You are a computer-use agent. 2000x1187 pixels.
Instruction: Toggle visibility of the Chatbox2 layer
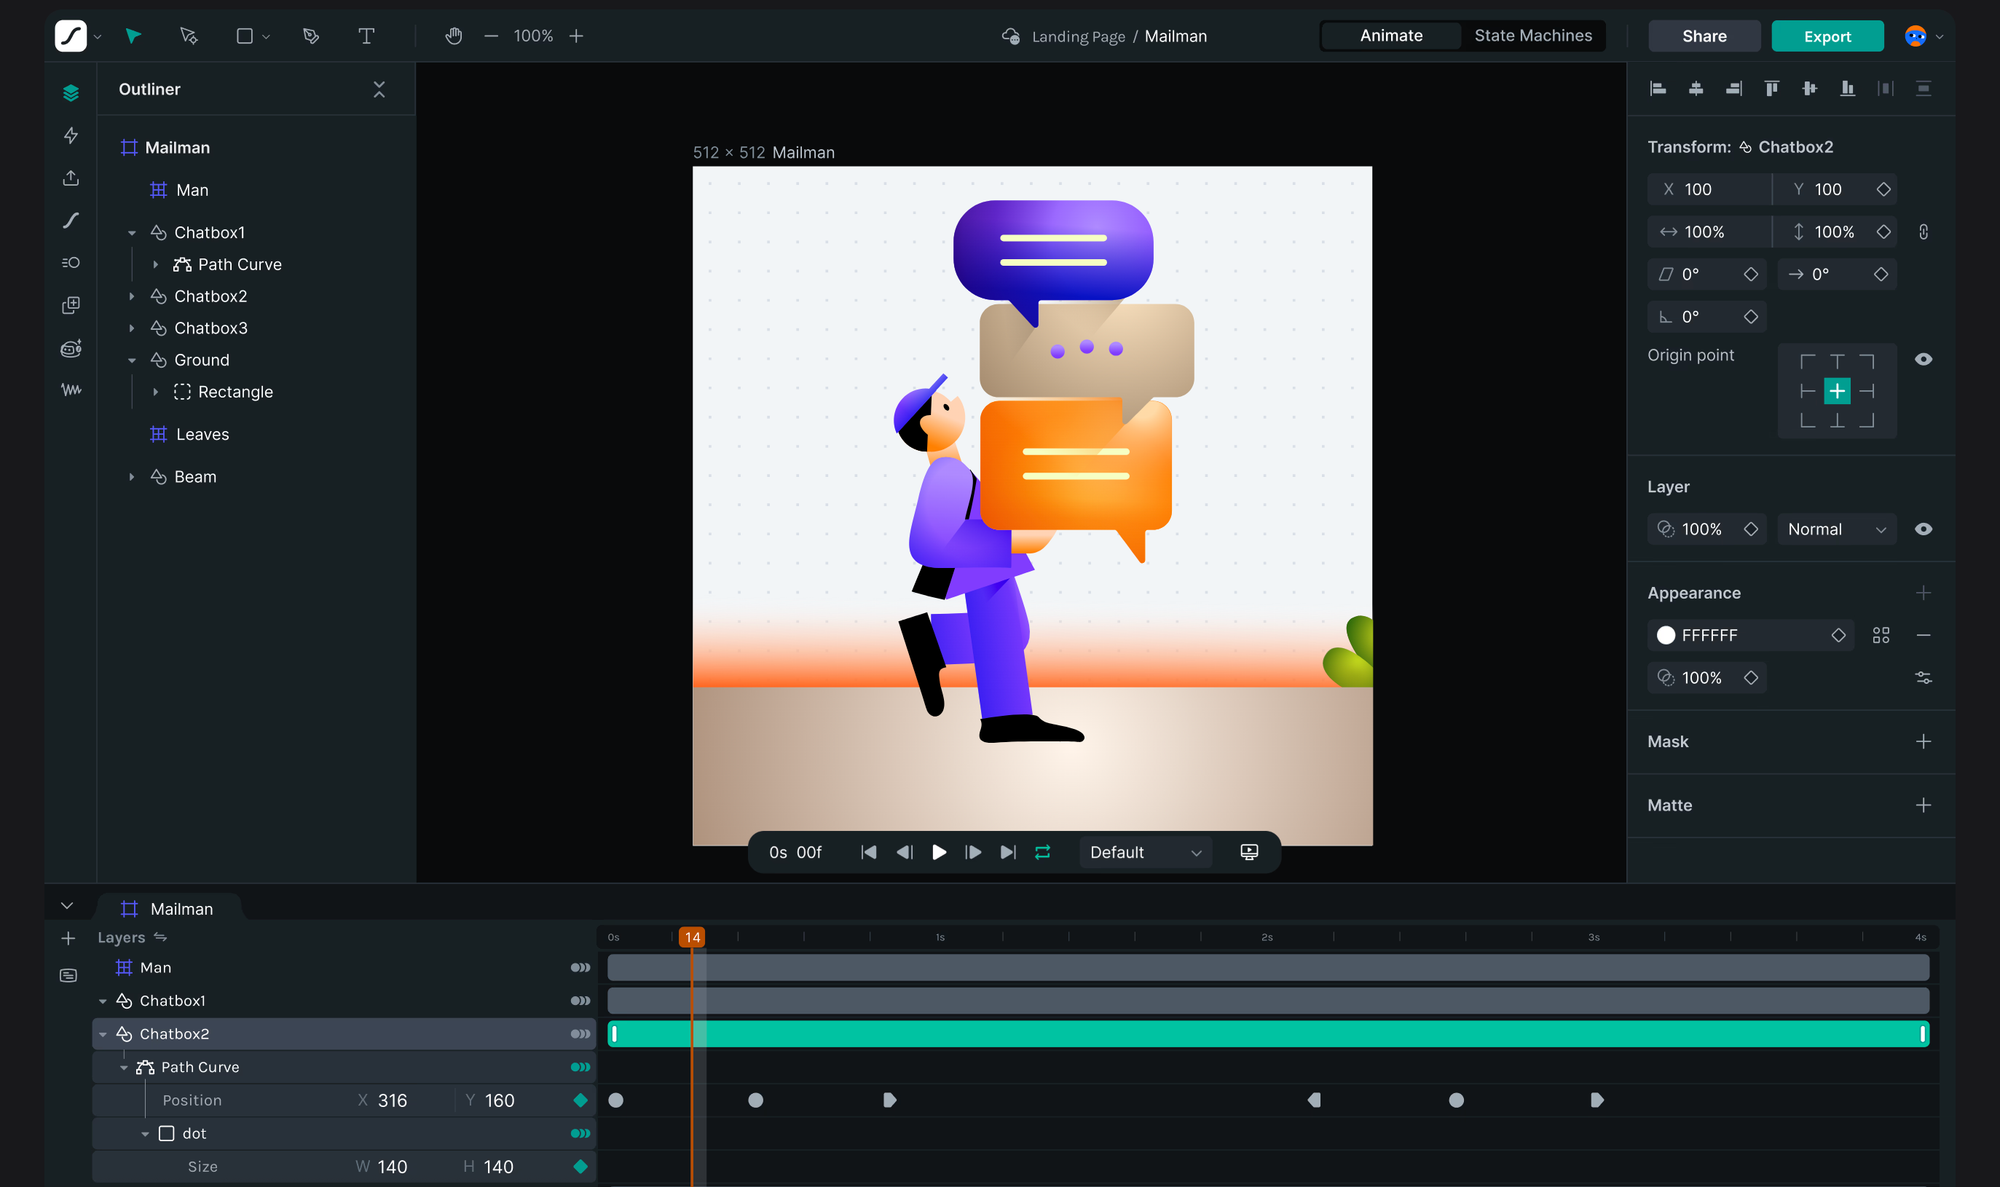click(x=579, y=1033)
